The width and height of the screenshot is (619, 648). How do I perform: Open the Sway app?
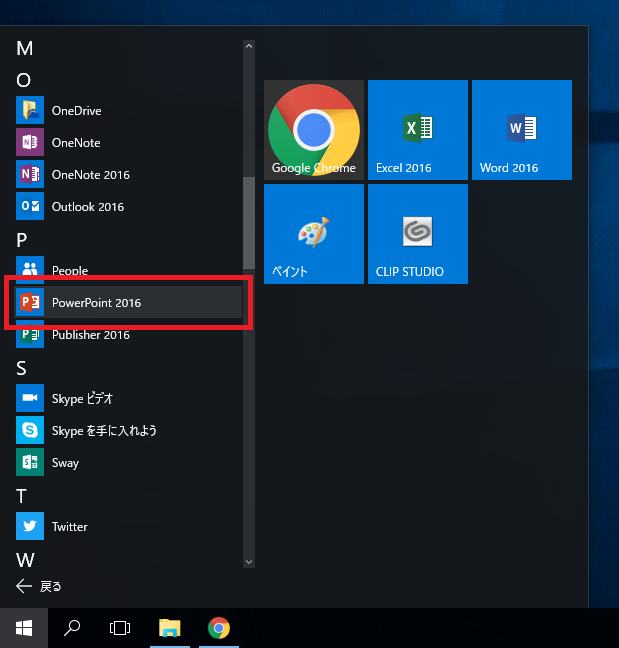[65, 463]
